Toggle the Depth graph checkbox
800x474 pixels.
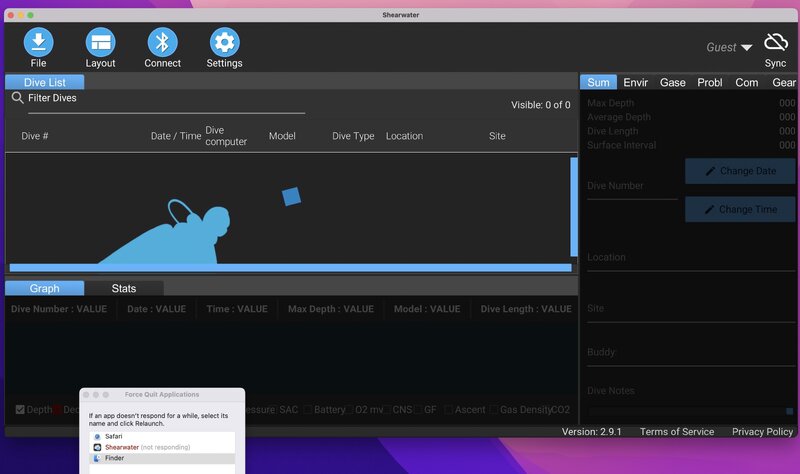pyautogui.click(x=20, y=410)
